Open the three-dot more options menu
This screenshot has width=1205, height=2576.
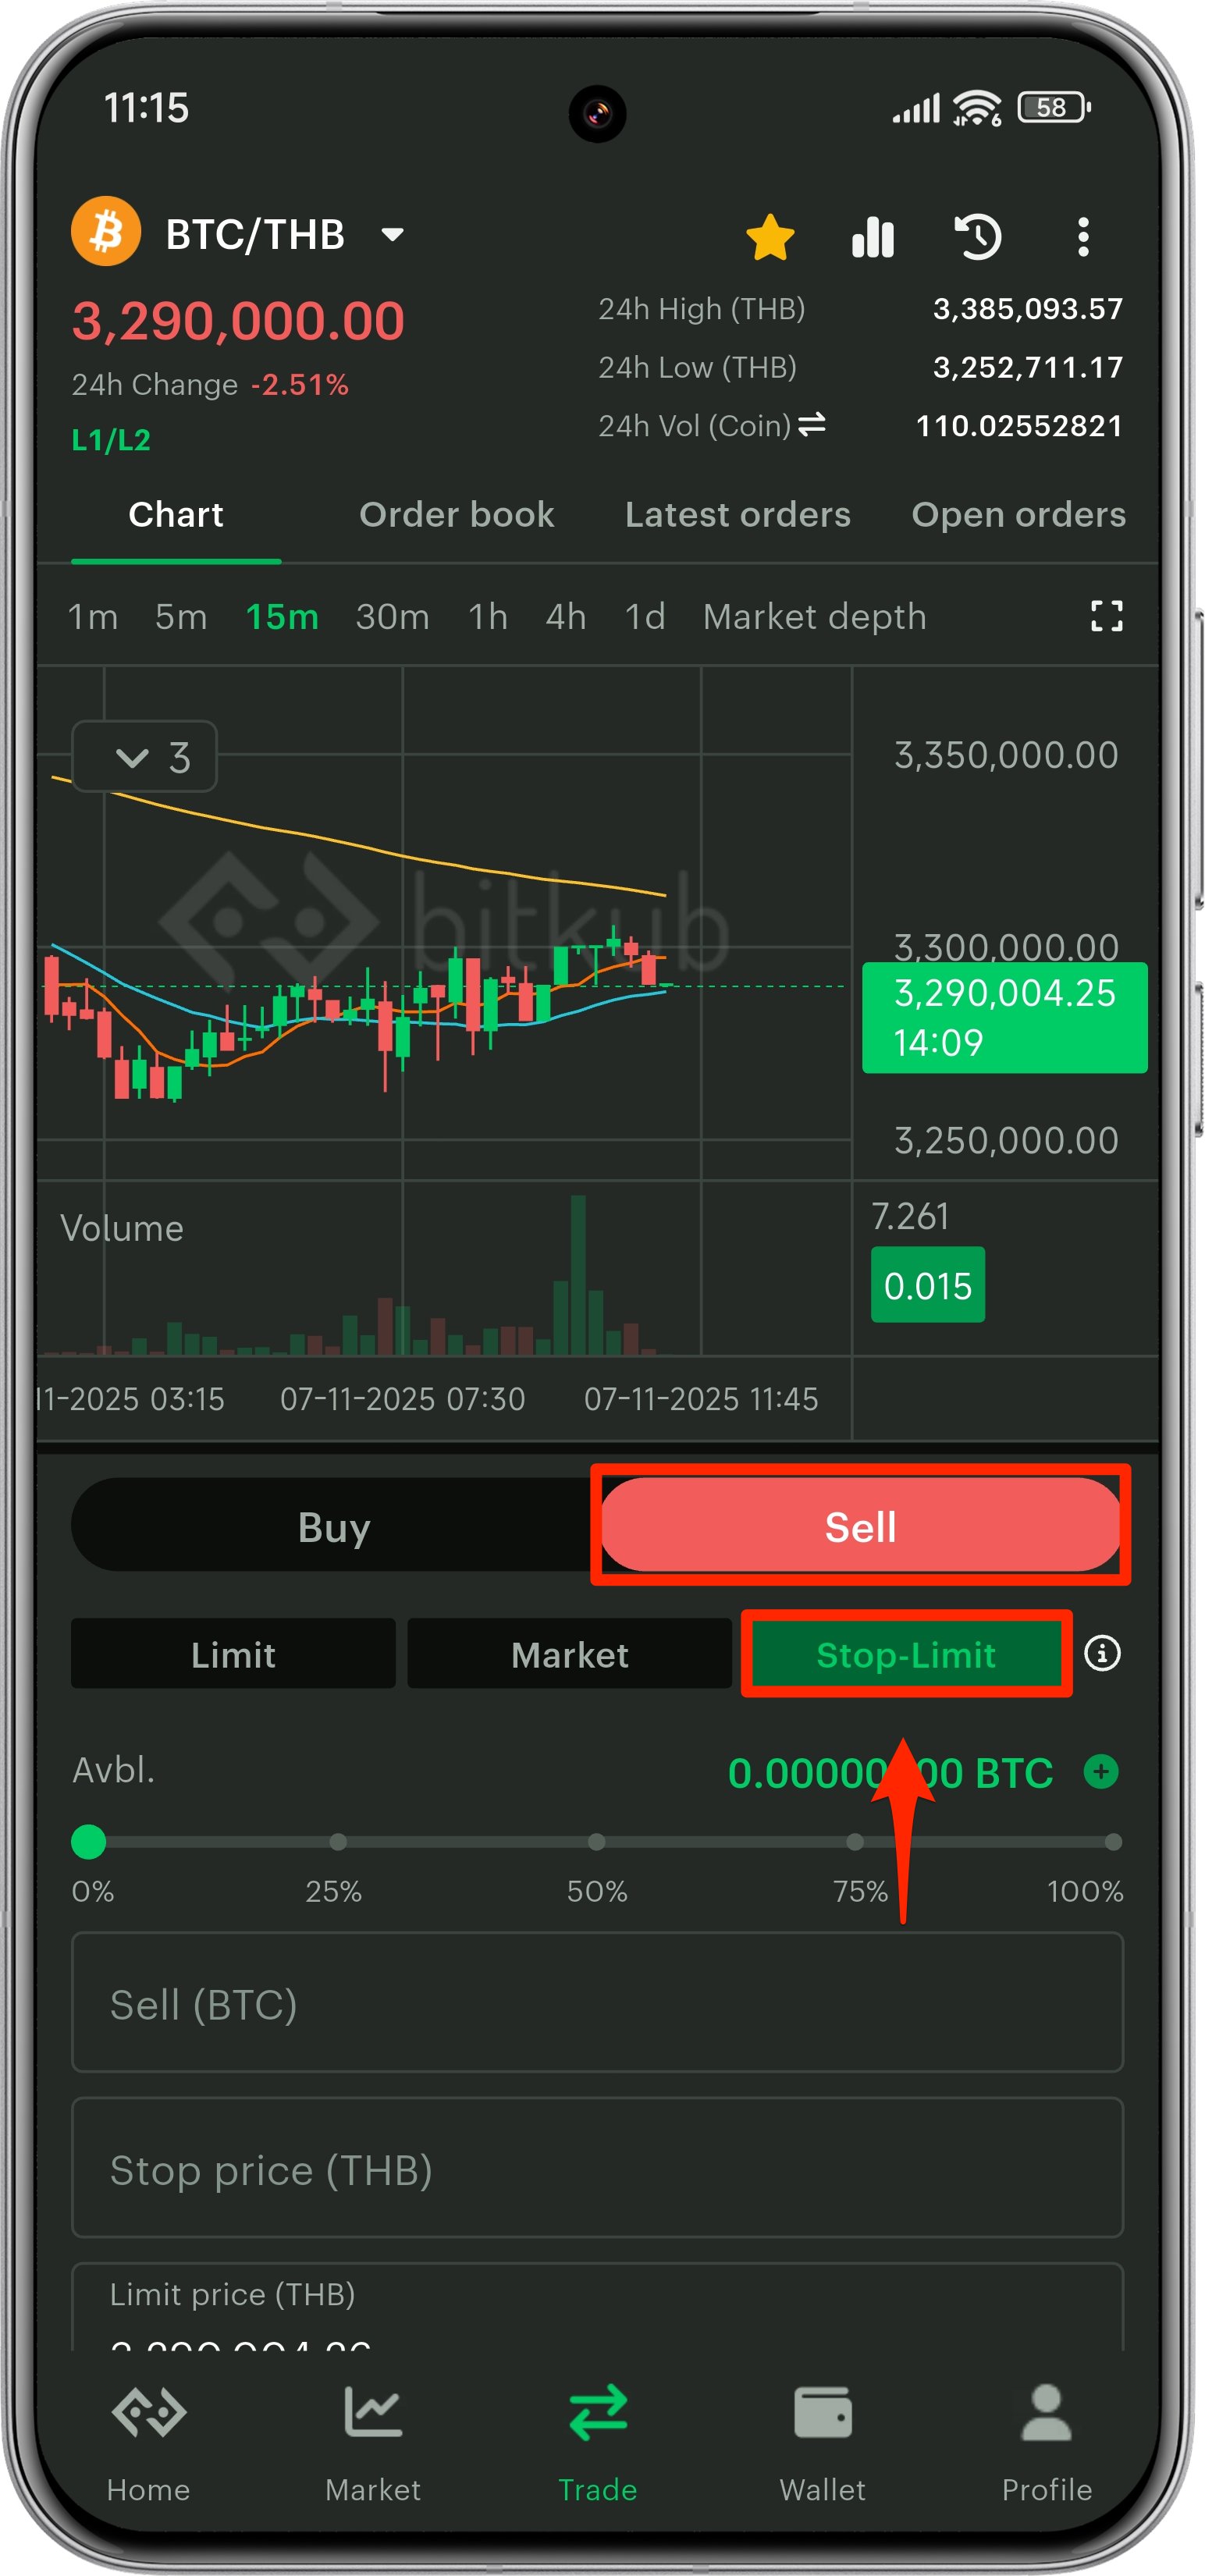click(x=1082, y=237)
